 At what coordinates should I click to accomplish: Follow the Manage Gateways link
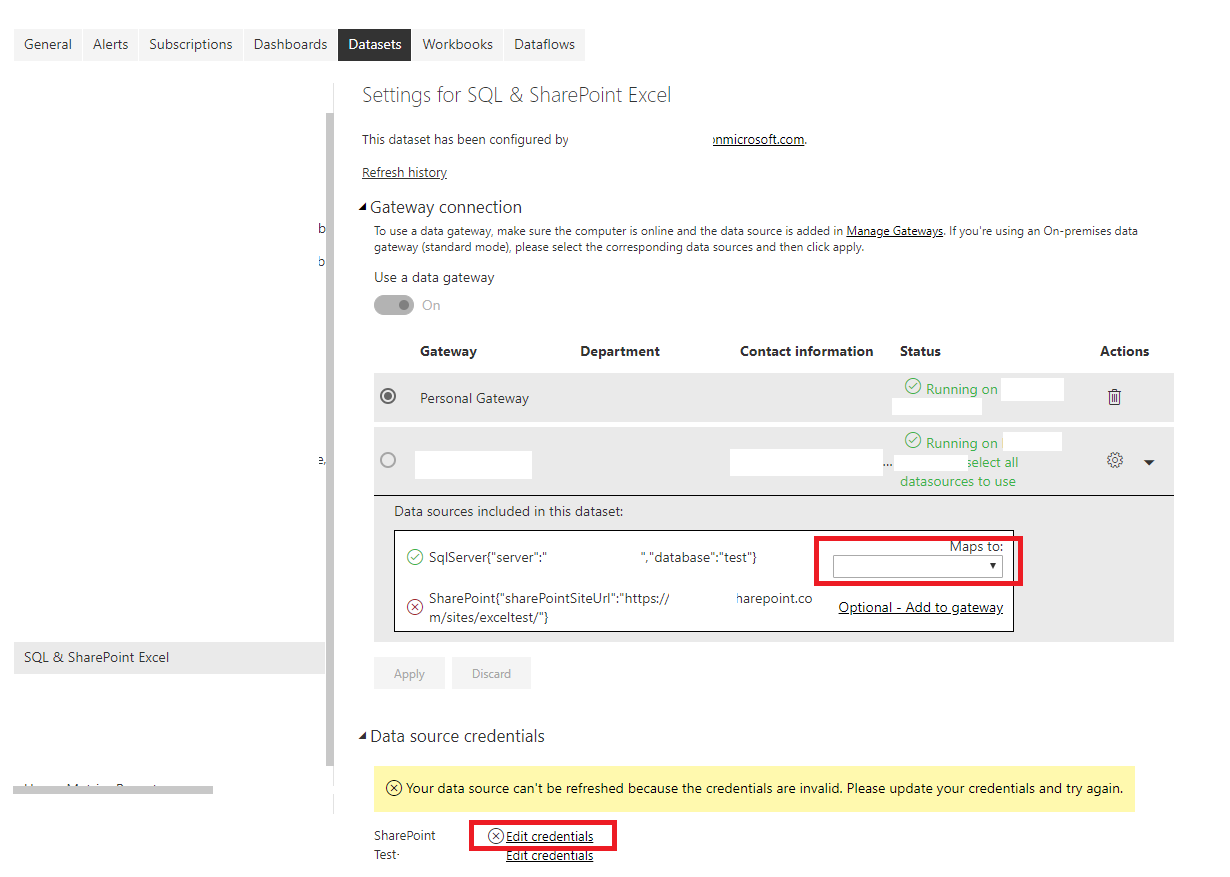pos(895,231)
